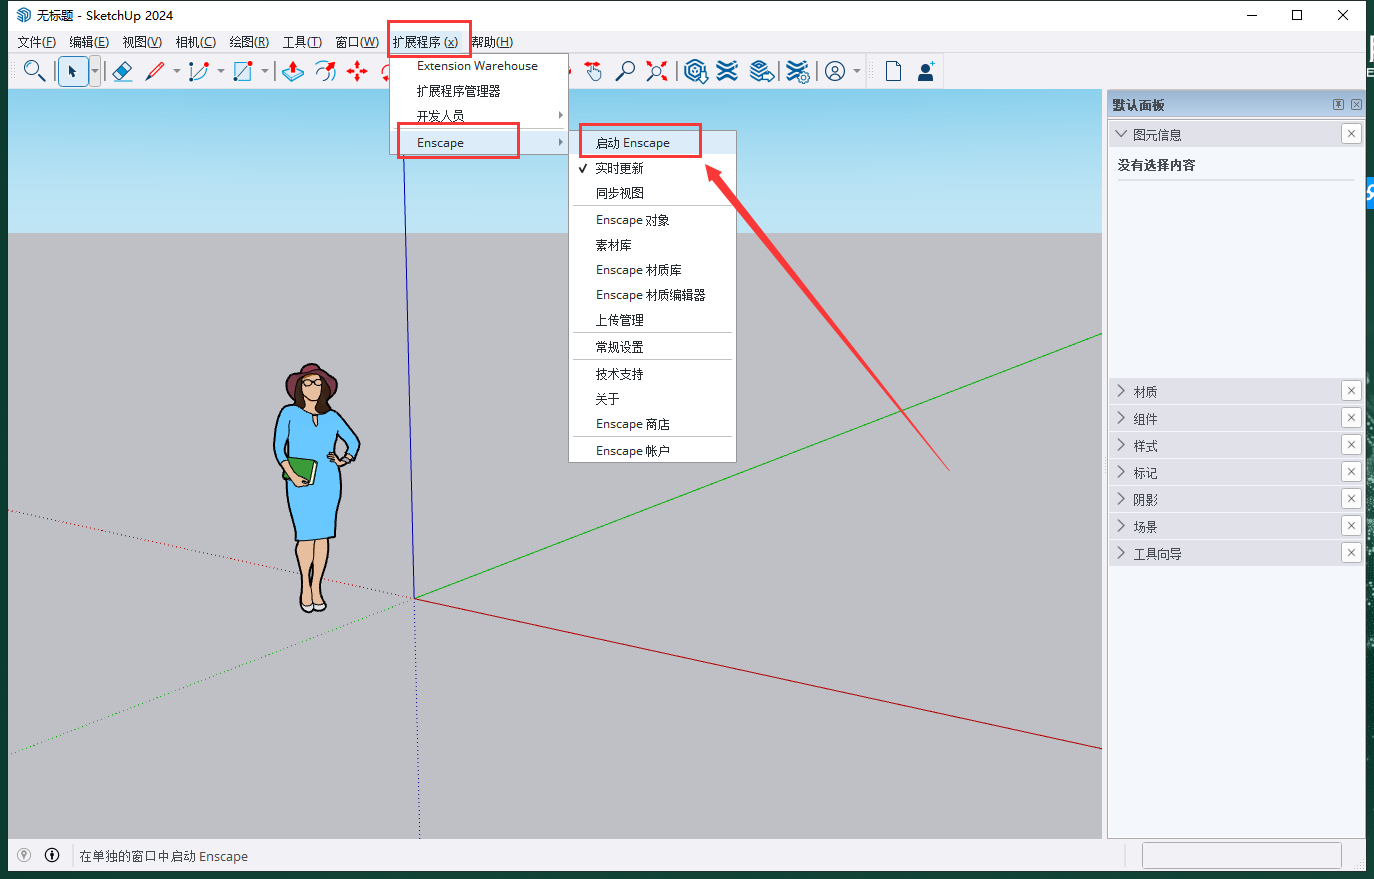Click the LayOut send icon
This screenshot has width=1374, height=879.
tap(762, 71)
